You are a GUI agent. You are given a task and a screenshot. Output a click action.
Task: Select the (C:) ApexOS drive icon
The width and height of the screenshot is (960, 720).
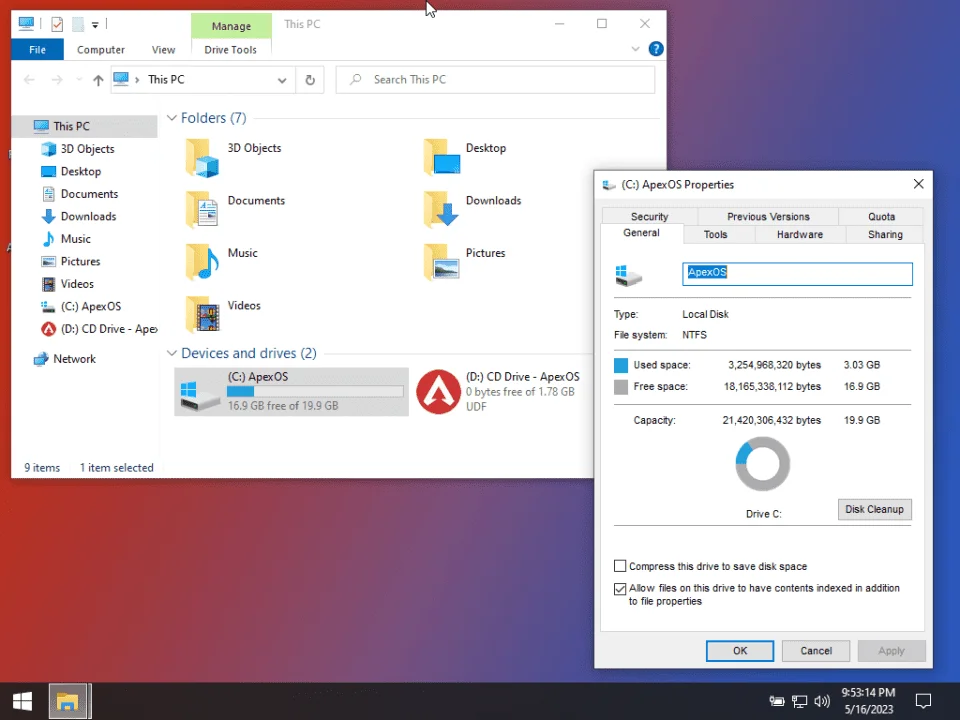point(200,396)
